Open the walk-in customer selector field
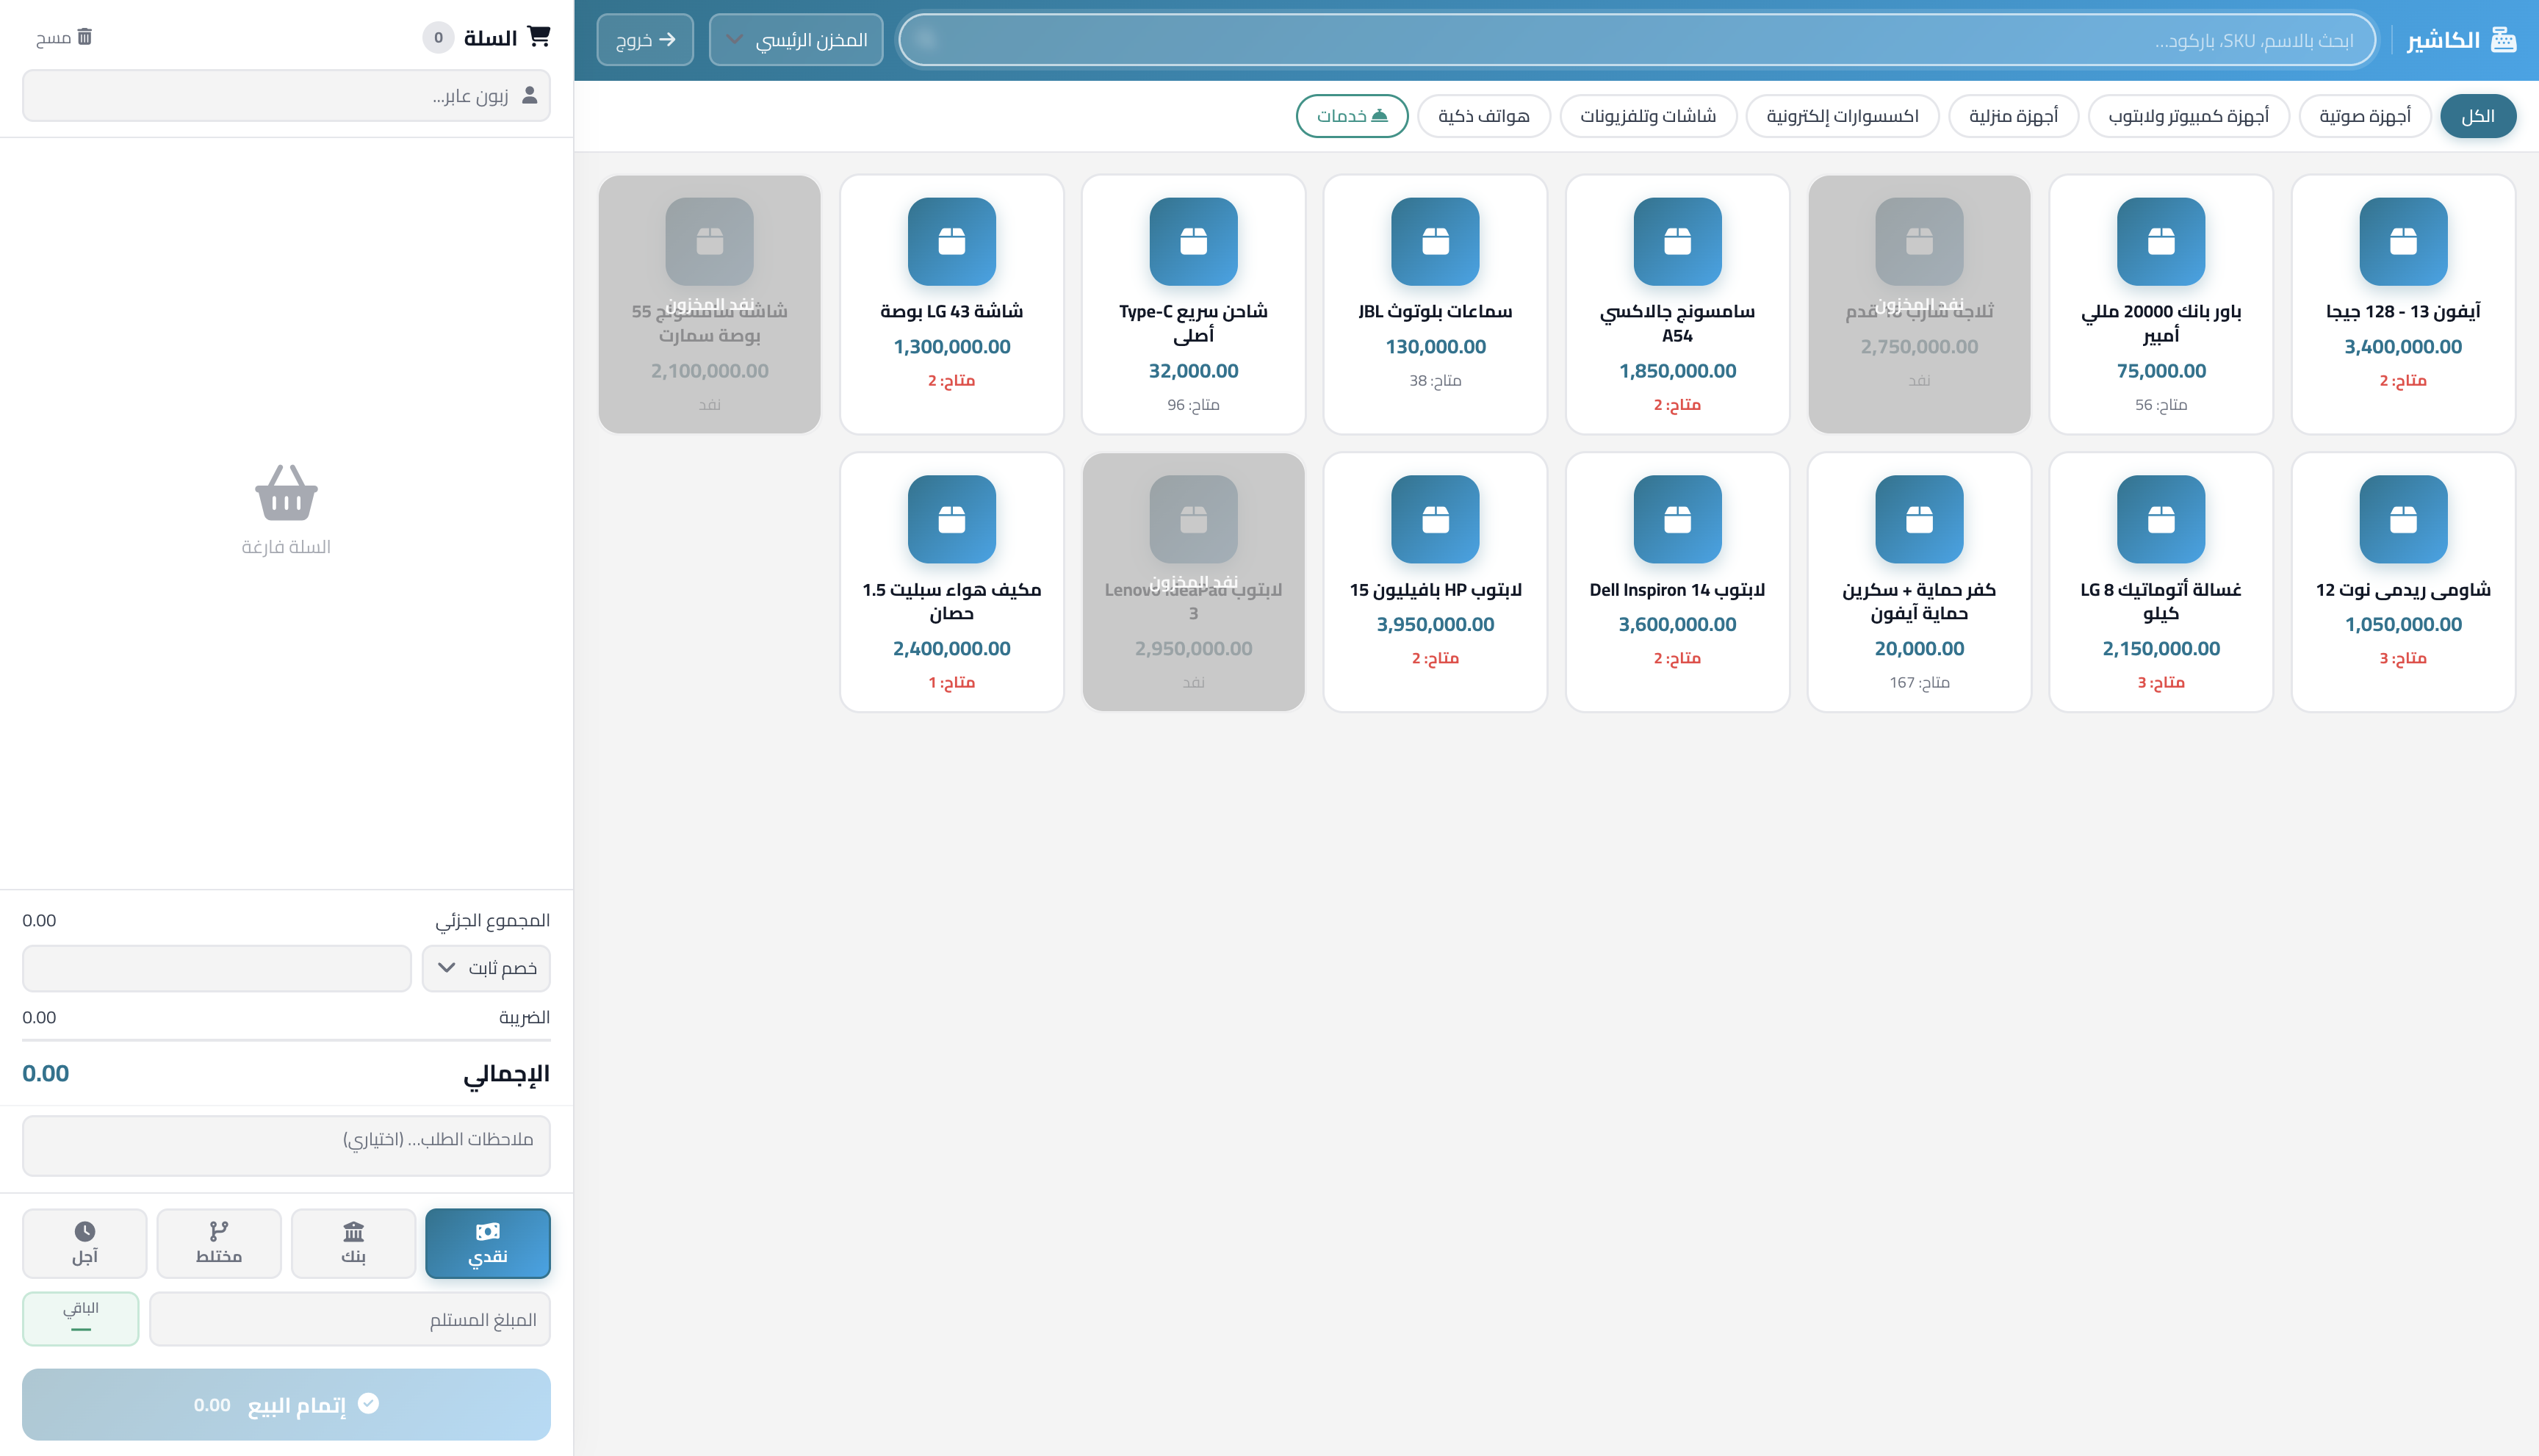The height and width of the screenshot is (1456, 2539). (x=286, y=95)
